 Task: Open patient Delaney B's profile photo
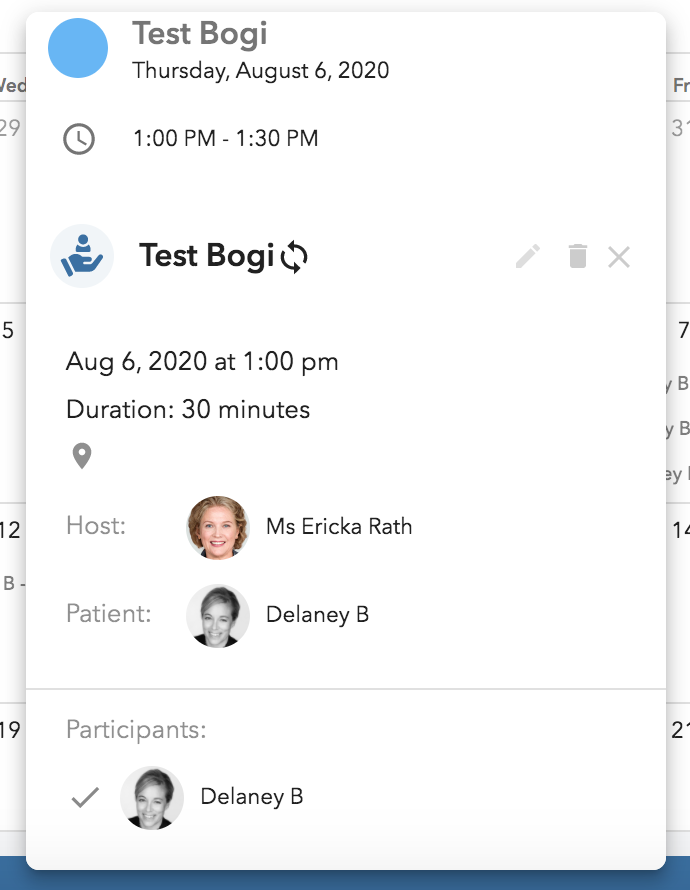click(217, 615)
